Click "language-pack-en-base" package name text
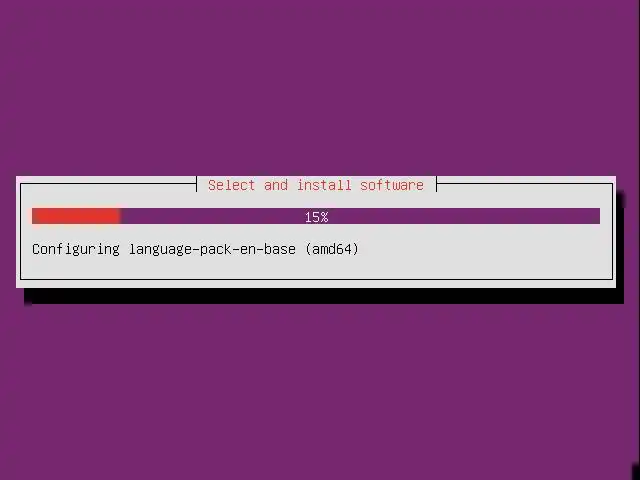This screenshot has height=480, width=640. click(x=212, y=249)
